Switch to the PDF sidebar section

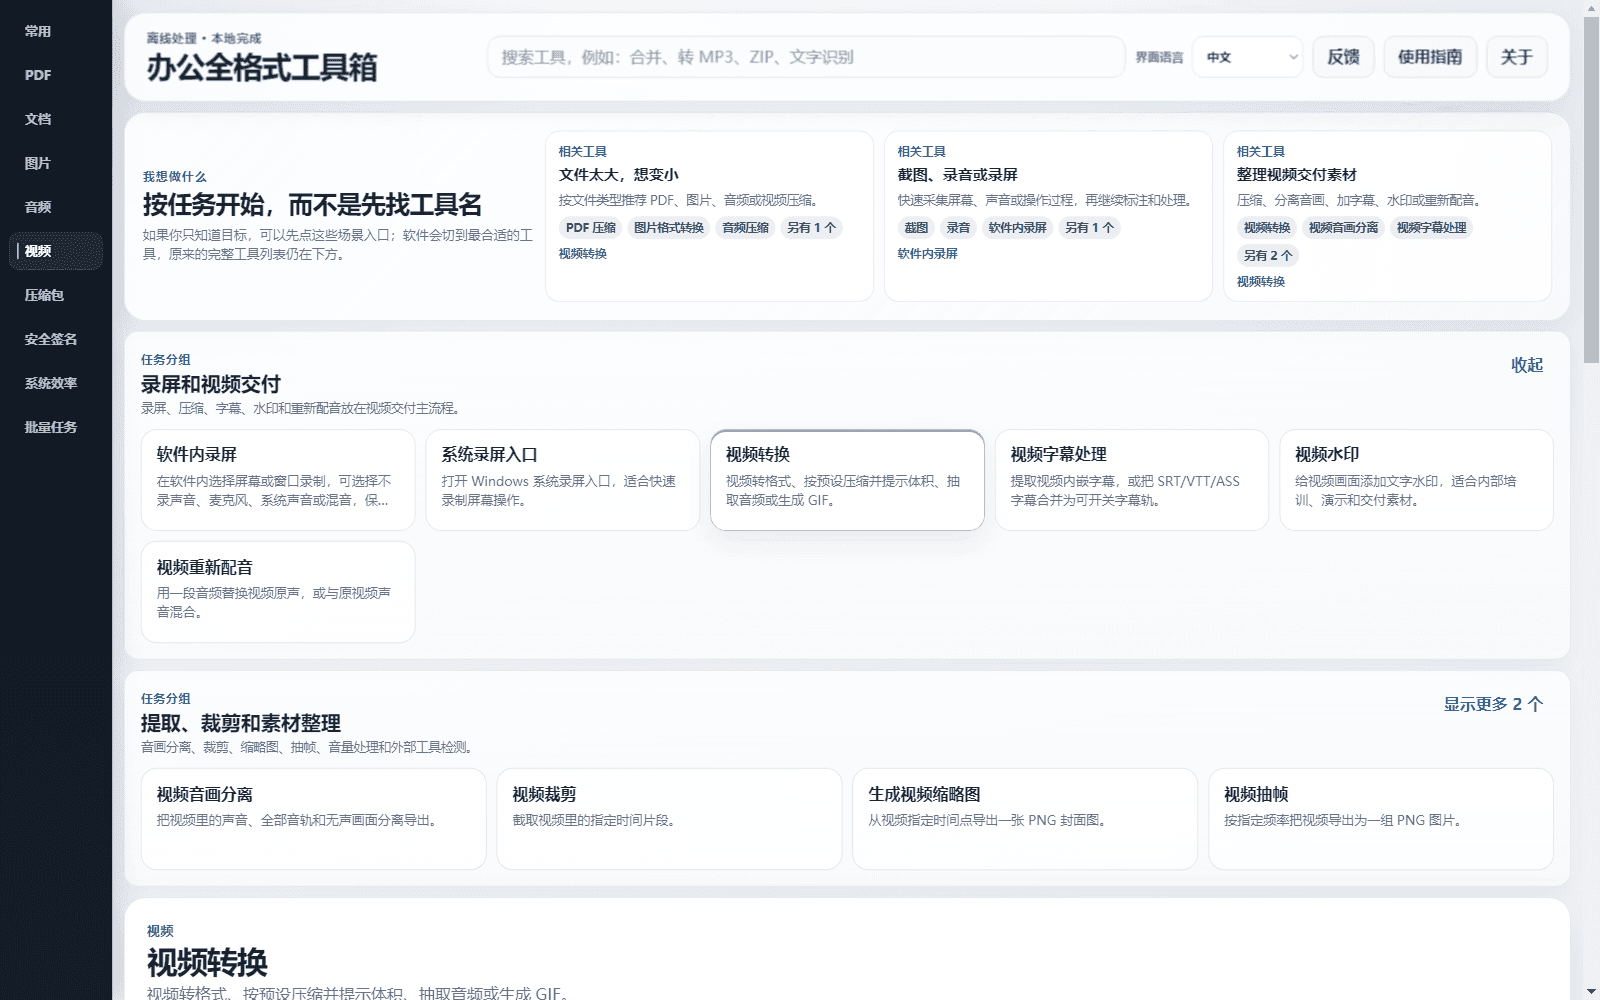pos(56,75)
